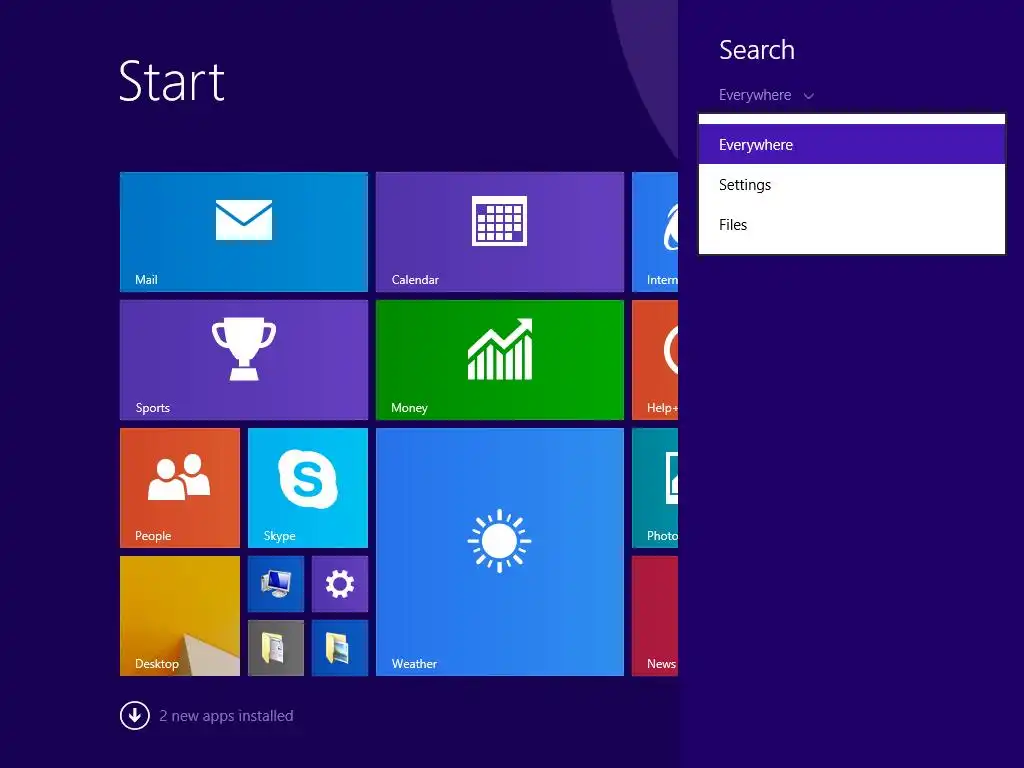Collapse the Everywhere search scope dropdown
The image size is (1024, 768).
(766, 95)
